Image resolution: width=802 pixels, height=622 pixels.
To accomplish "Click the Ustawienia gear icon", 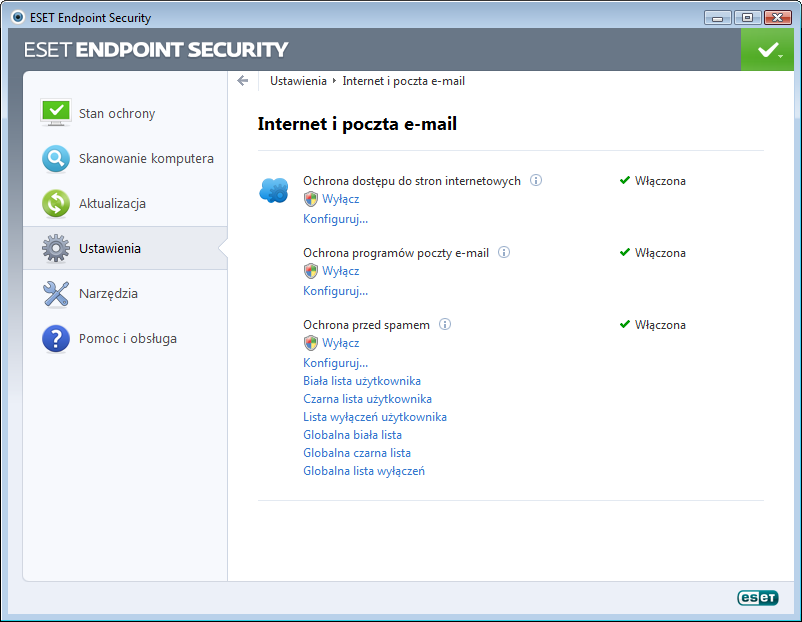I will tap(56, 249).
